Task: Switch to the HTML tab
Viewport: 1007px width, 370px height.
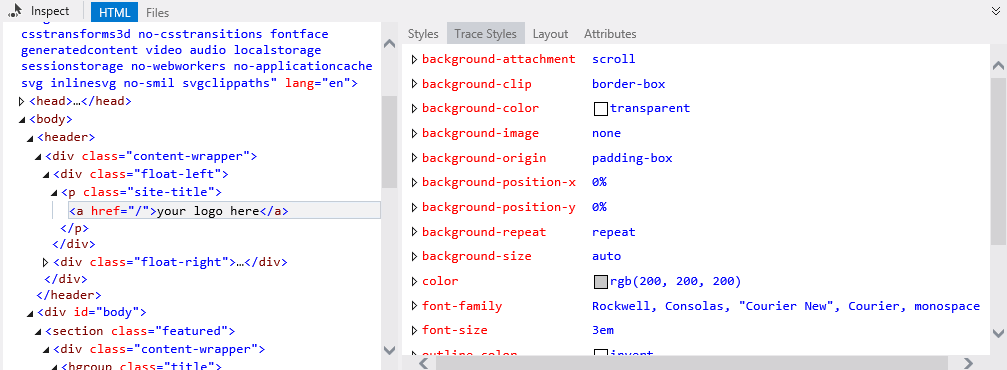Action: point(114,12)
